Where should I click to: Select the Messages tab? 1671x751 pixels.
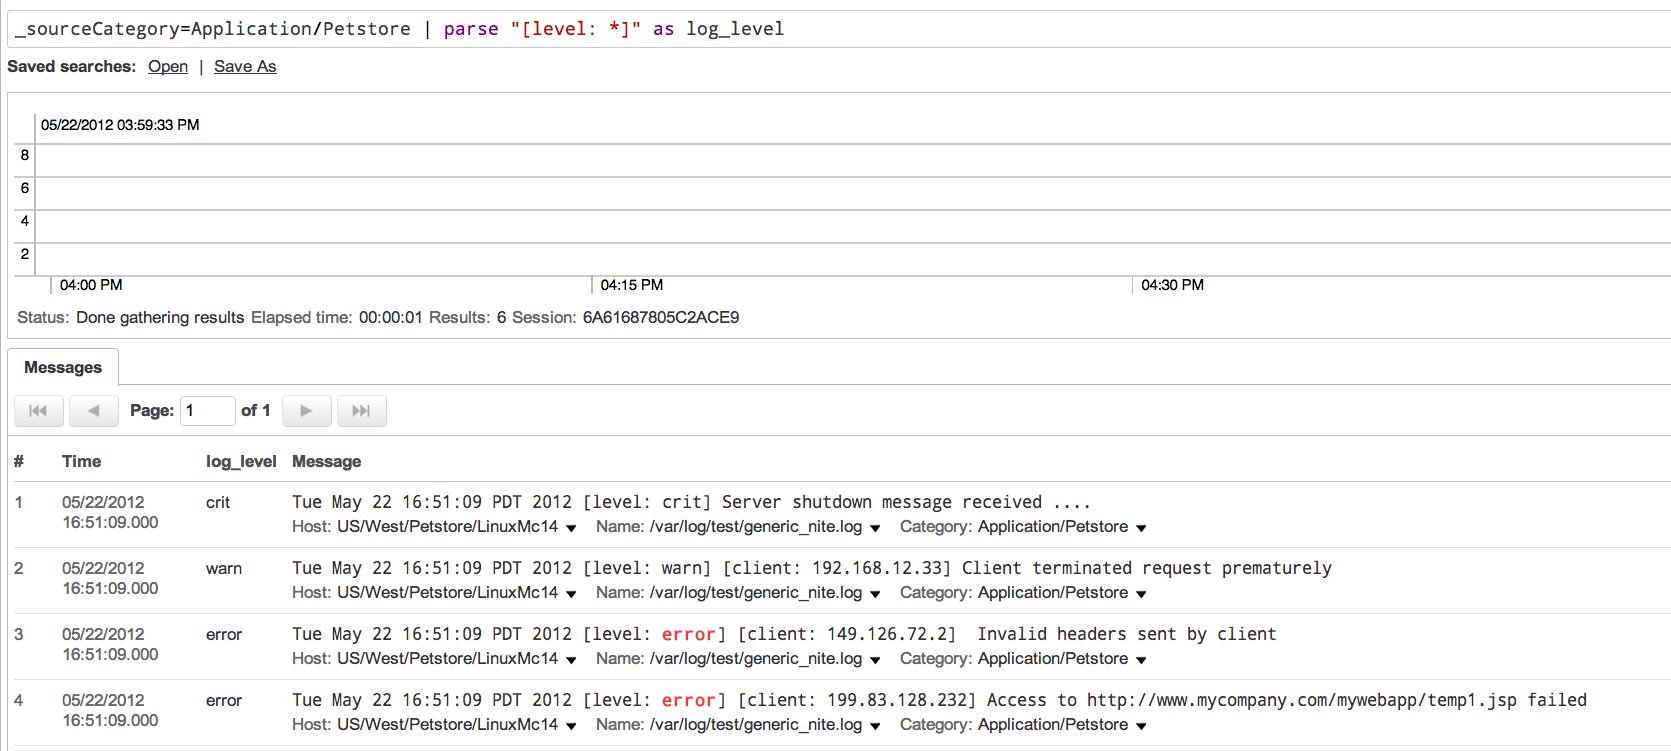pos(63,367)
